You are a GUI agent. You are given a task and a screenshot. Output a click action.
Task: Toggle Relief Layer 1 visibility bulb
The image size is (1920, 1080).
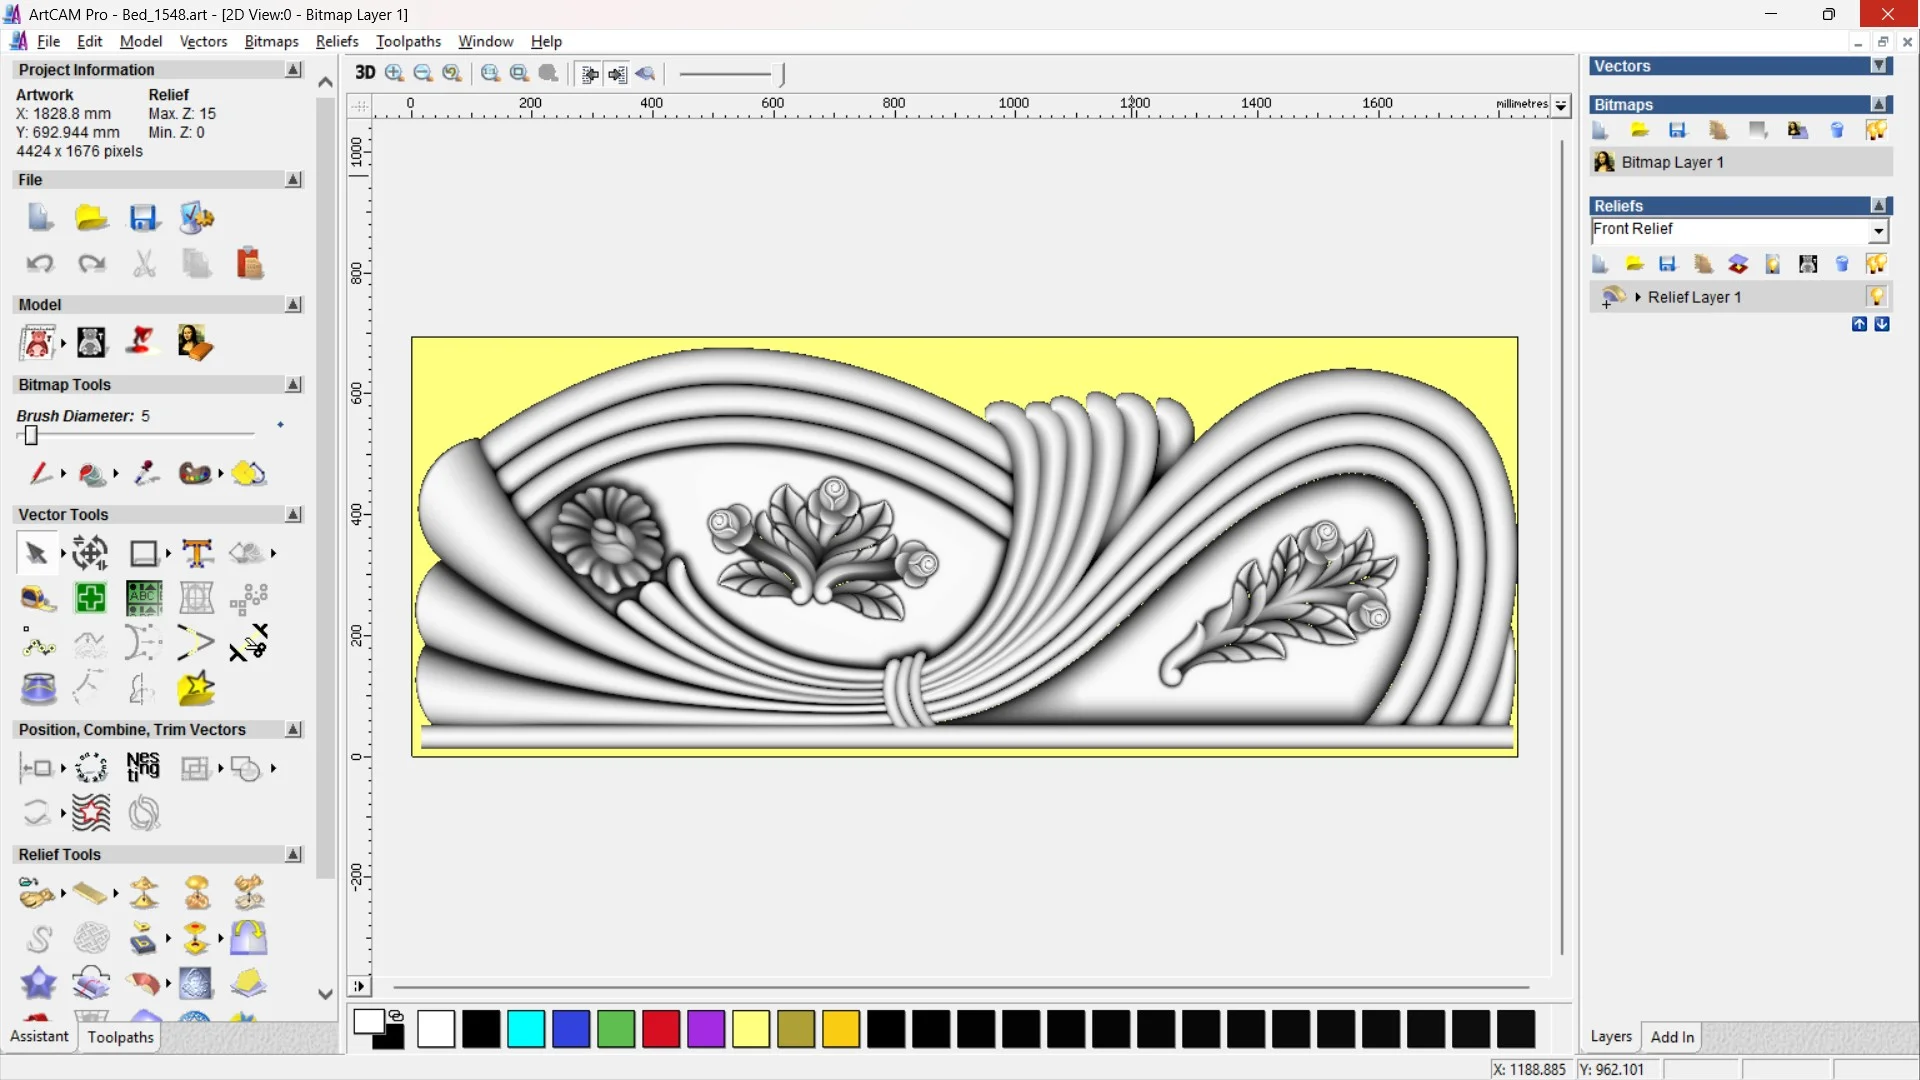tap(1876, 297)
